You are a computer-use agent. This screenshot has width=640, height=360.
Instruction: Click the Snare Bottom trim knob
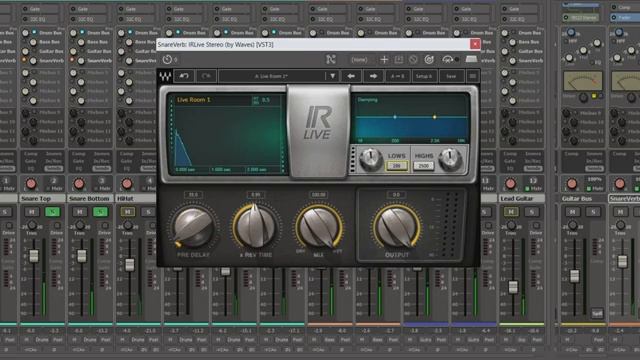(80, 225)
